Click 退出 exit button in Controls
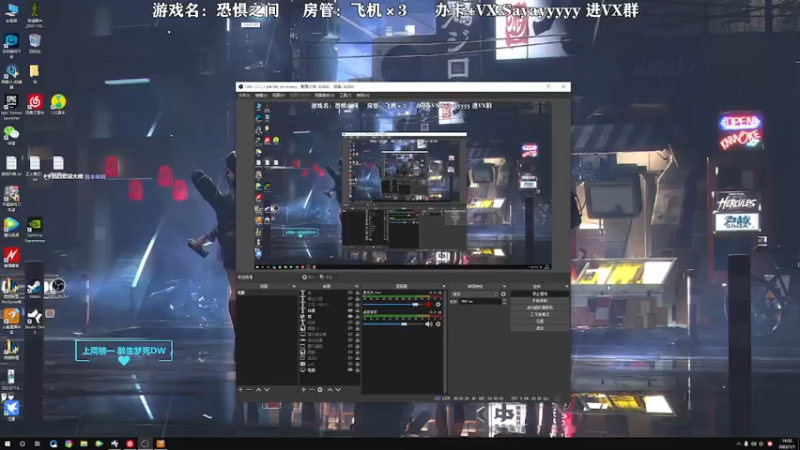Screen dimensions: 800x450 pos(540,328)
